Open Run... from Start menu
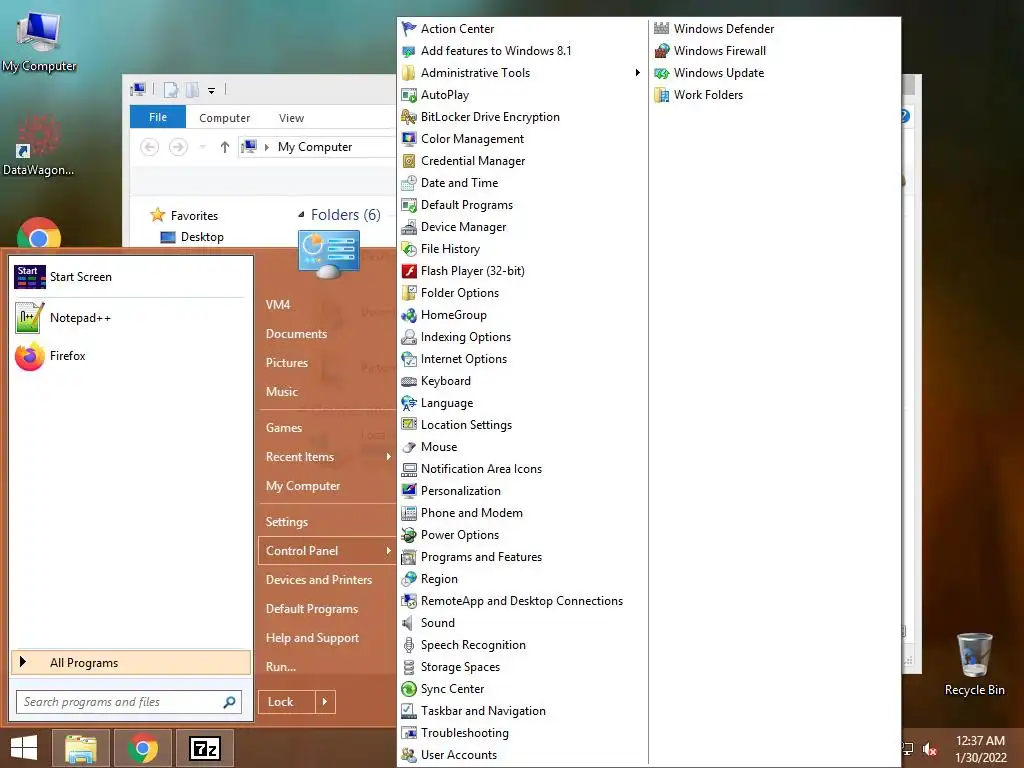 [281, 667]
